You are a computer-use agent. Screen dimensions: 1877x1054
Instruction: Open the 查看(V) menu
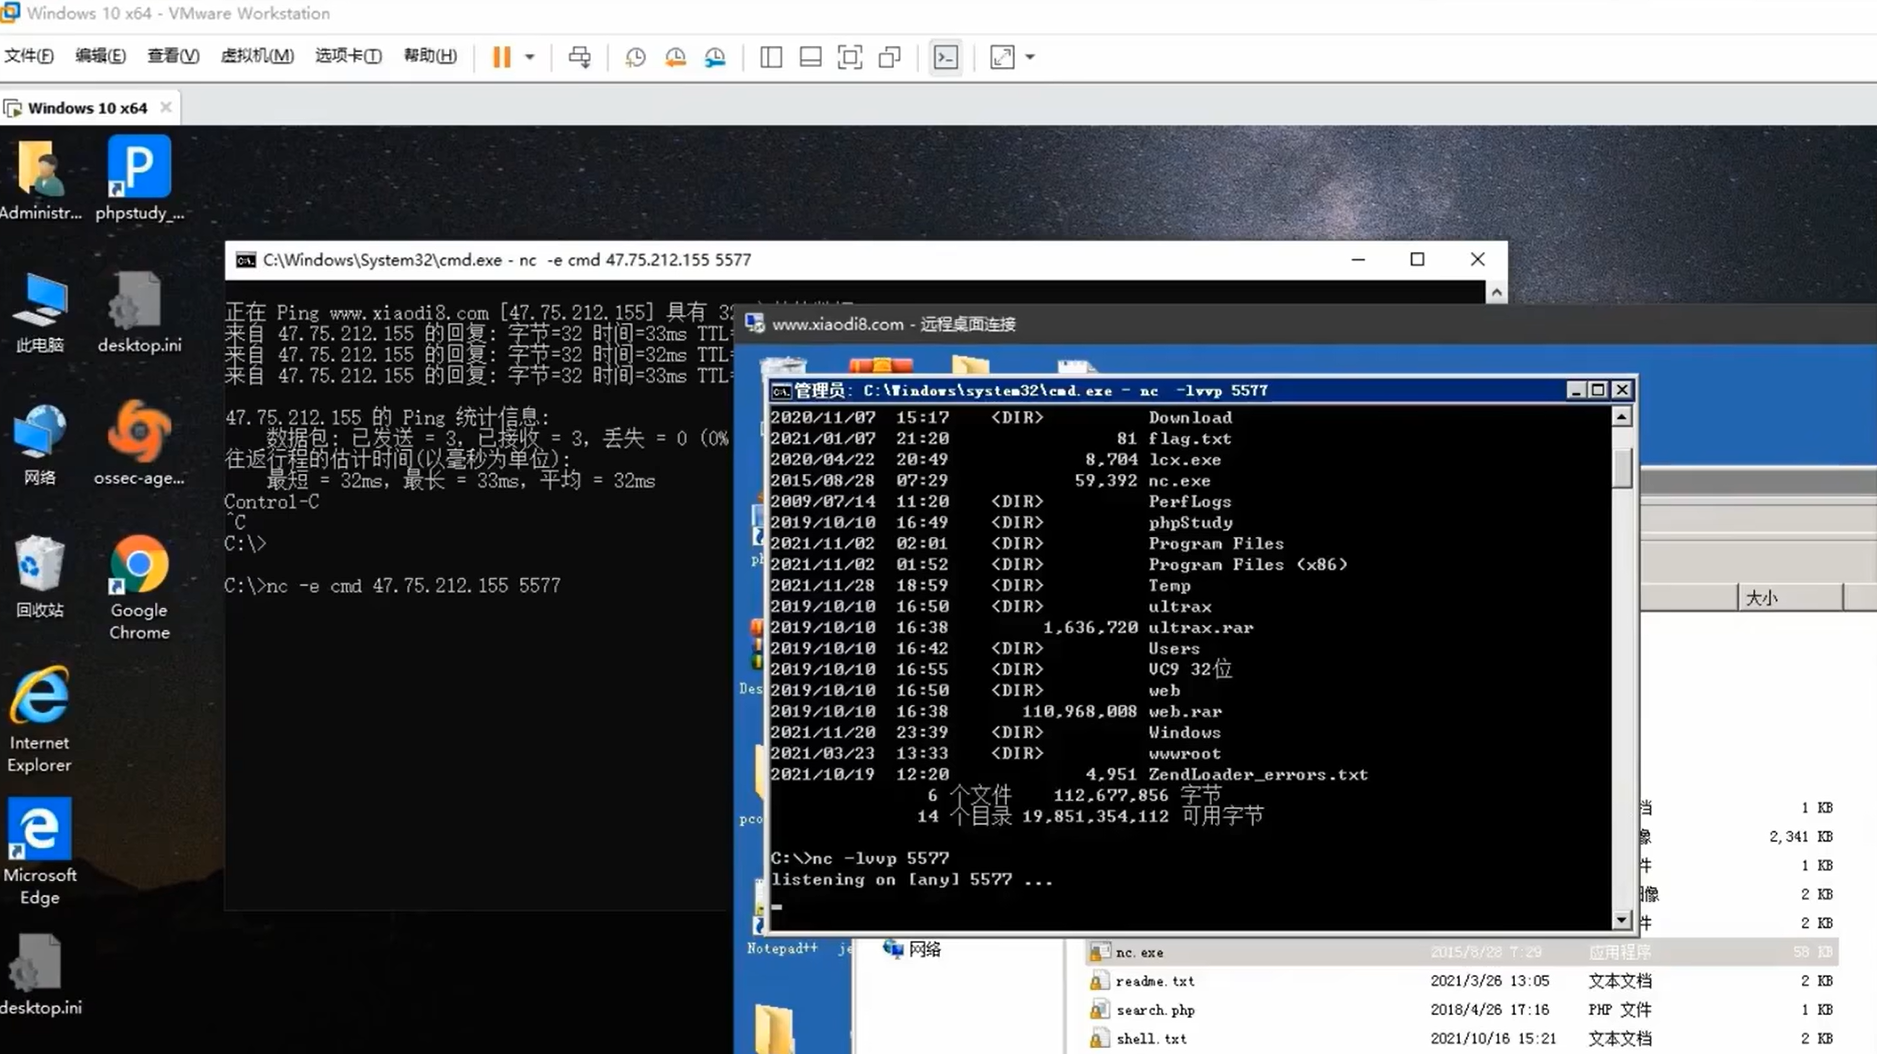click(173, 56)
